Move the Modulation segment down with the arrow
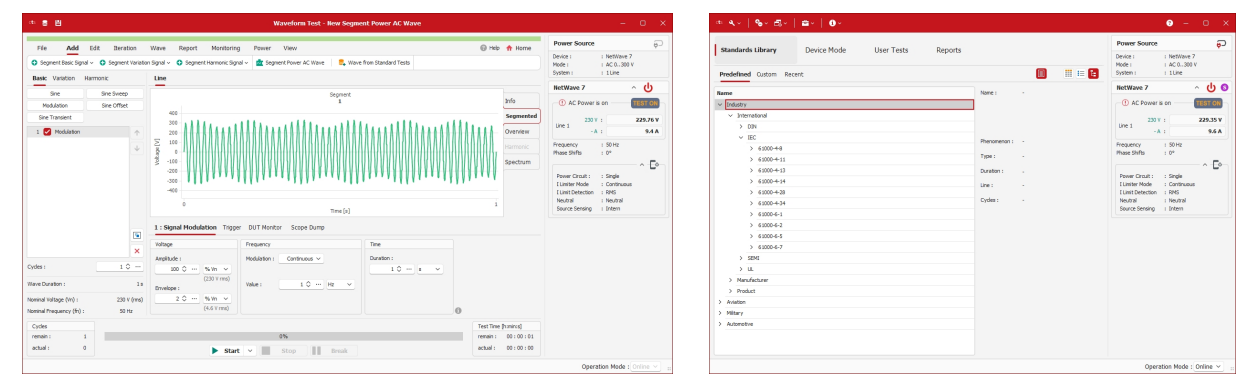The width and height of the screenshot is (1243, 387). (x=137, y=147)
